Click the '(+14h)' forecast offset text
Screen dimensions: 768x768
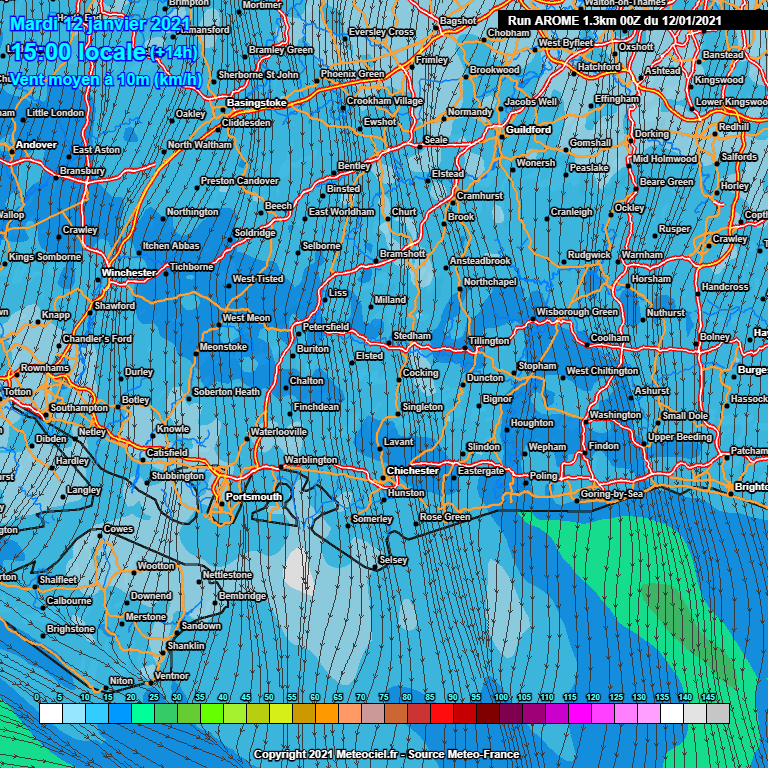[174, 52]
